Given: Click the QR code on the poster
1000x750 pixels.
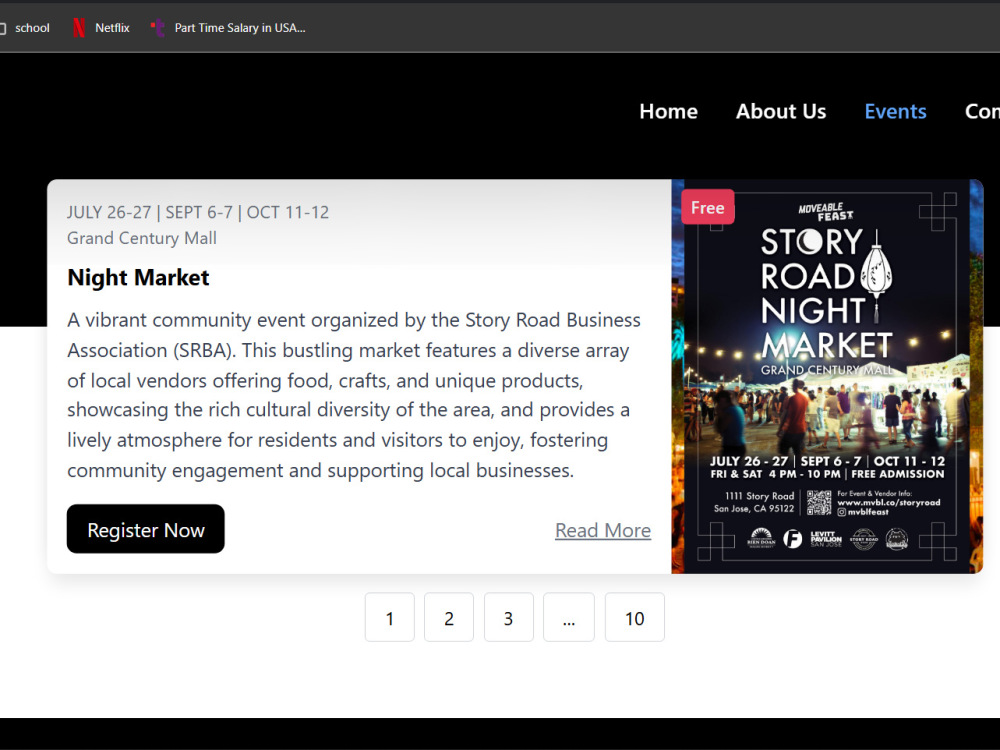Looking at the screenshot, I should tap(819, 503).
